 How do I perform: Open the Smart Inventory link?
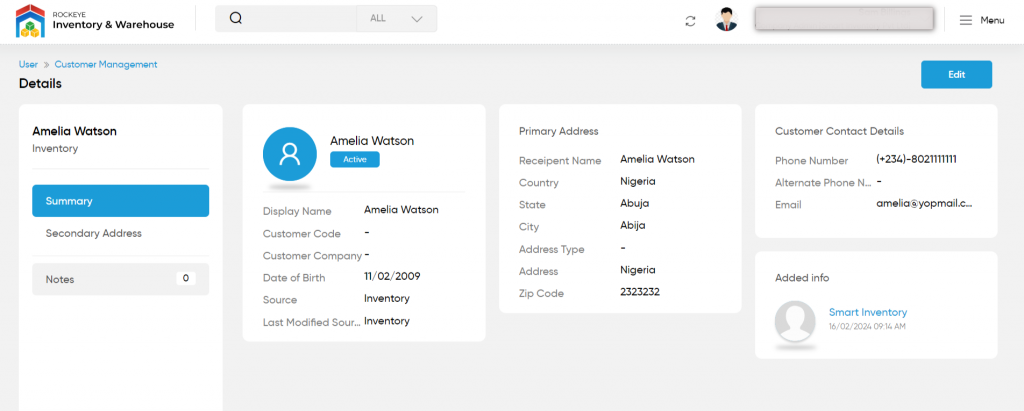tap(868, 312)
